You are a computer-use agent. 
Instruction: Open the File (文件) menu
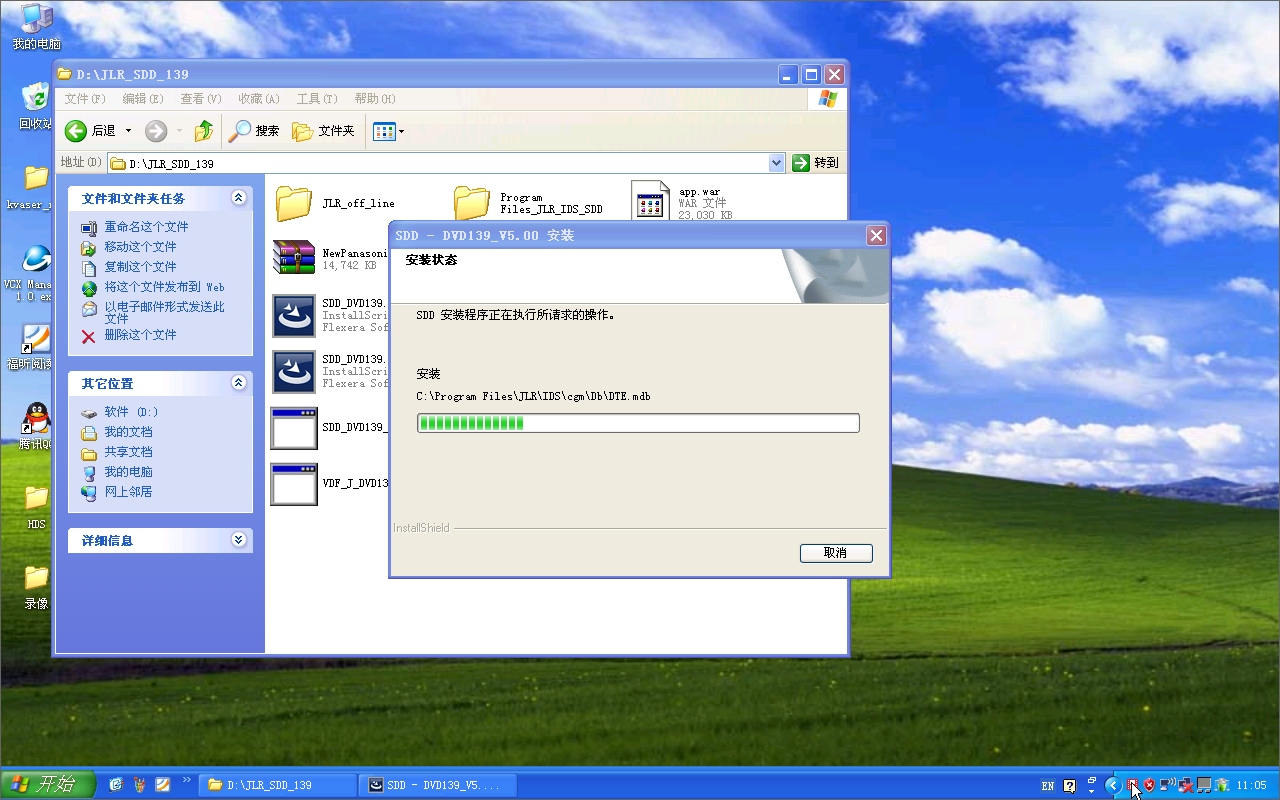[x=85, y=99]
